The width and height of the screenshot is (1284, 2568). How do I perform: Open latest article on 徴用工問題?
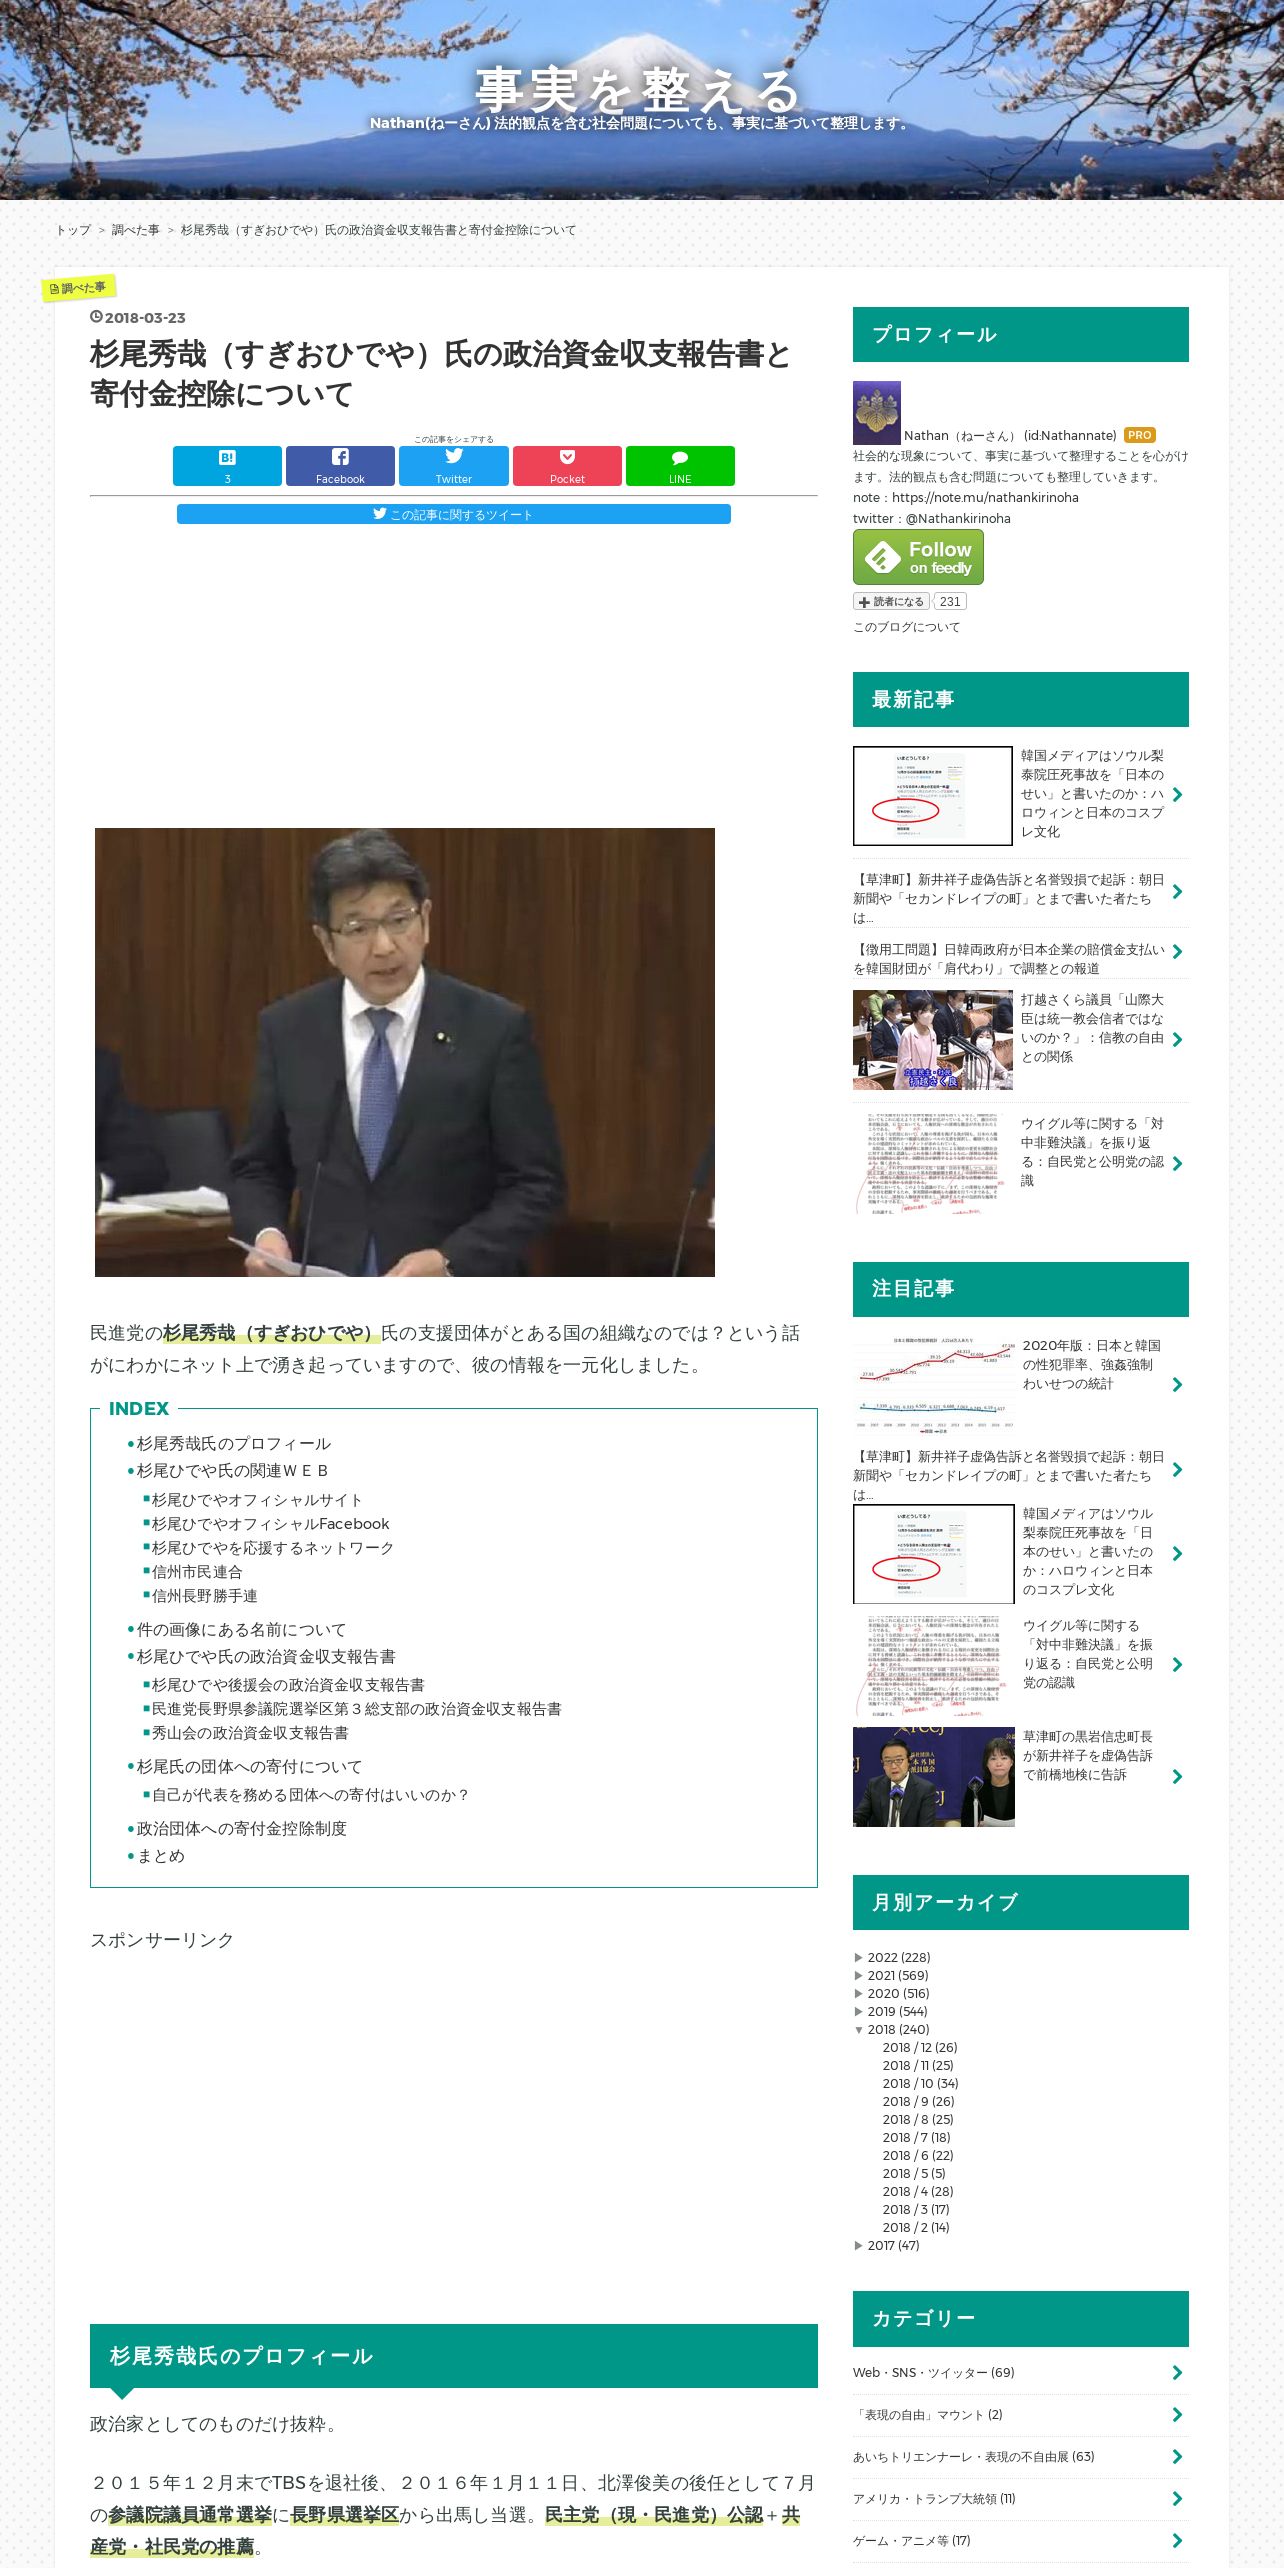tap(1009, 959)
